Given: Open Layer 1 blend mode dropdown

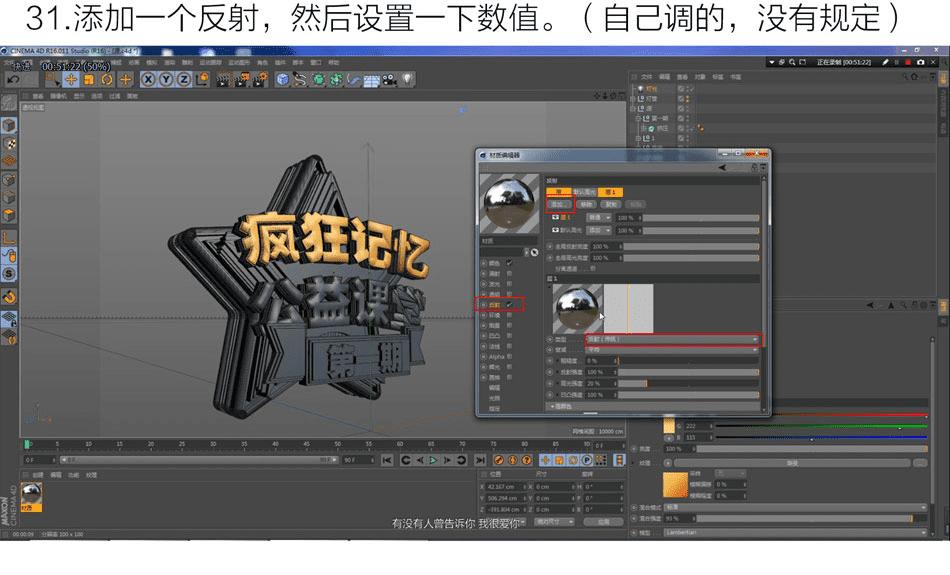Looking at the screenshot, I should pyautogui.click(x=599, y=217).
